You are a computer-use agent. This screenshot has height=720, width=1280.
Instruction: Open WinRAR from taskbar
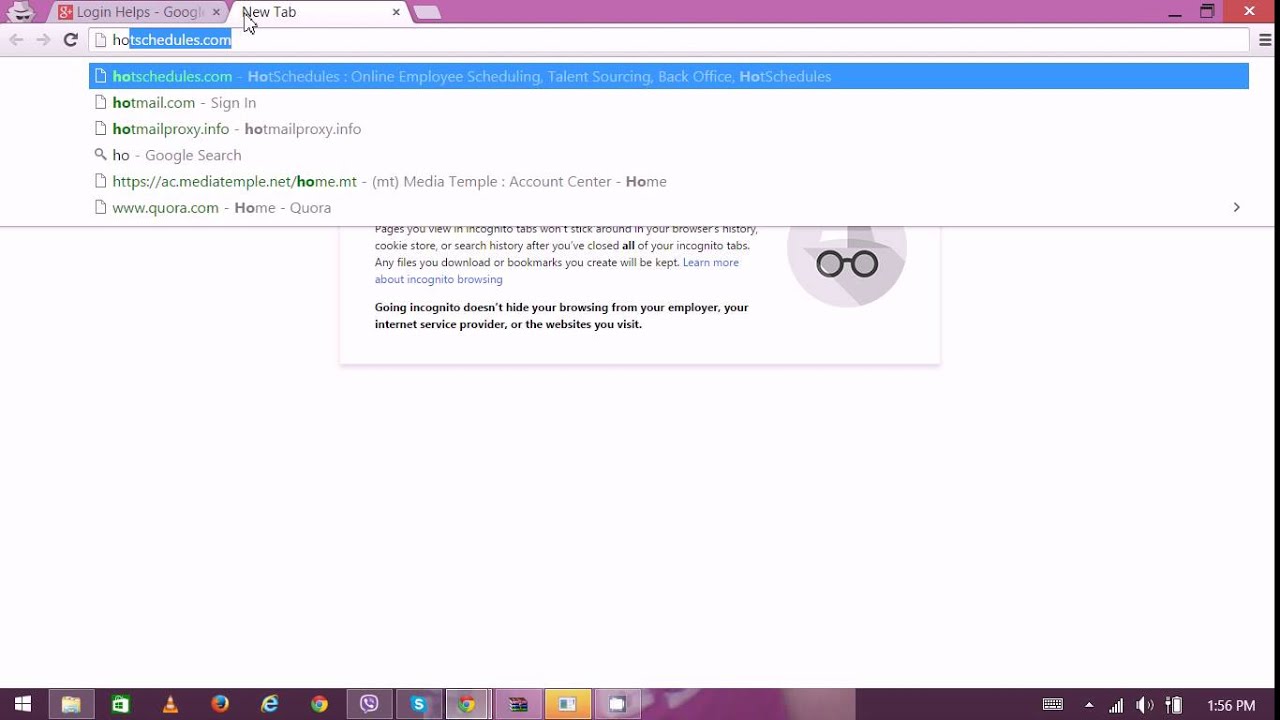518,704
